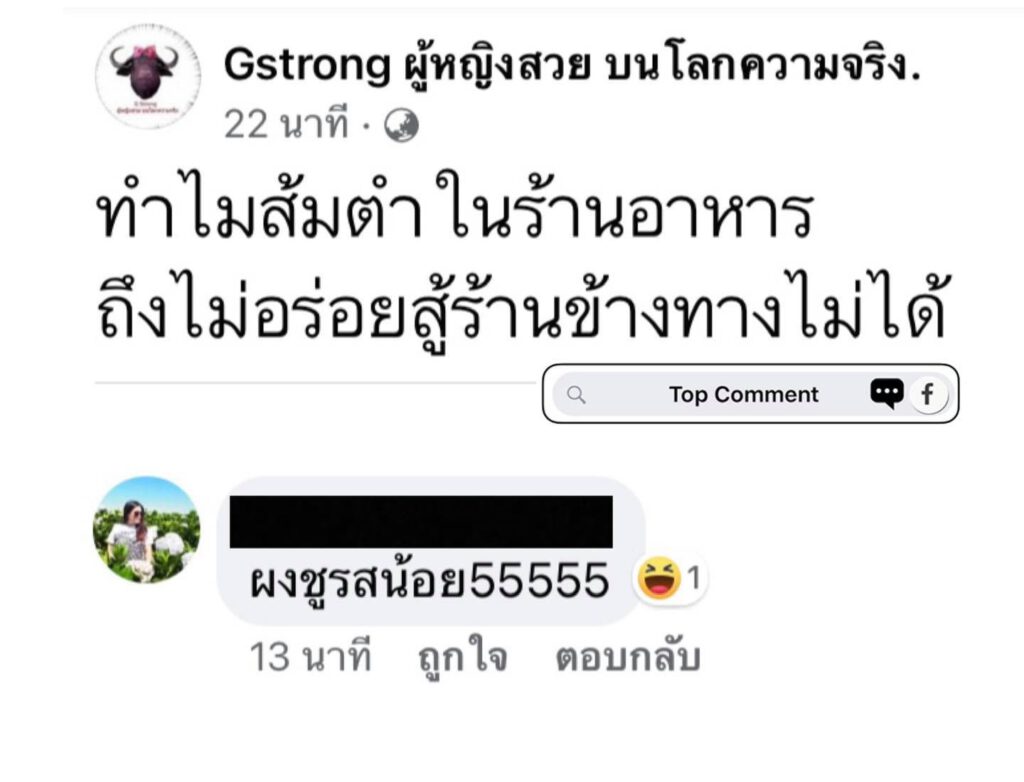Open the 22 นาที post timestamp
Screen dimensions: 1024x782
pyautogui.click(x=286, y=124)
